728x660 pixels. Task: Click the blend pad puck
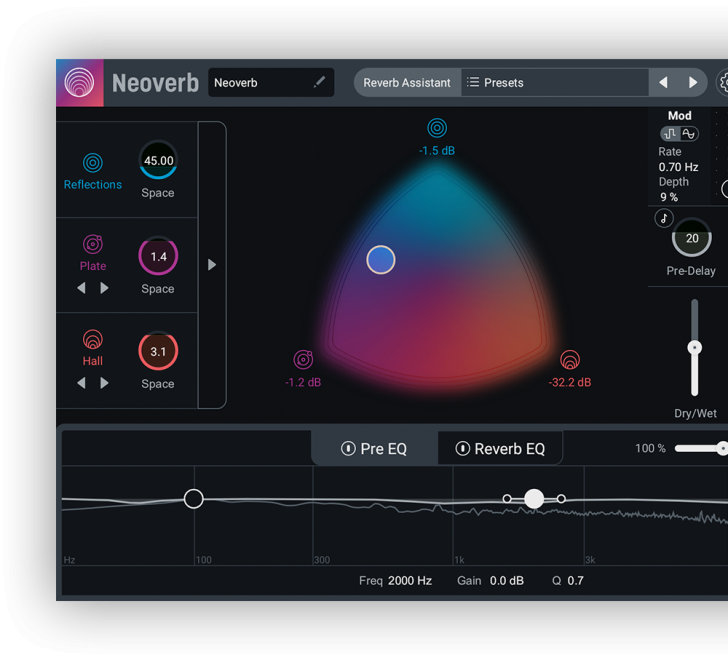(381, 259)
